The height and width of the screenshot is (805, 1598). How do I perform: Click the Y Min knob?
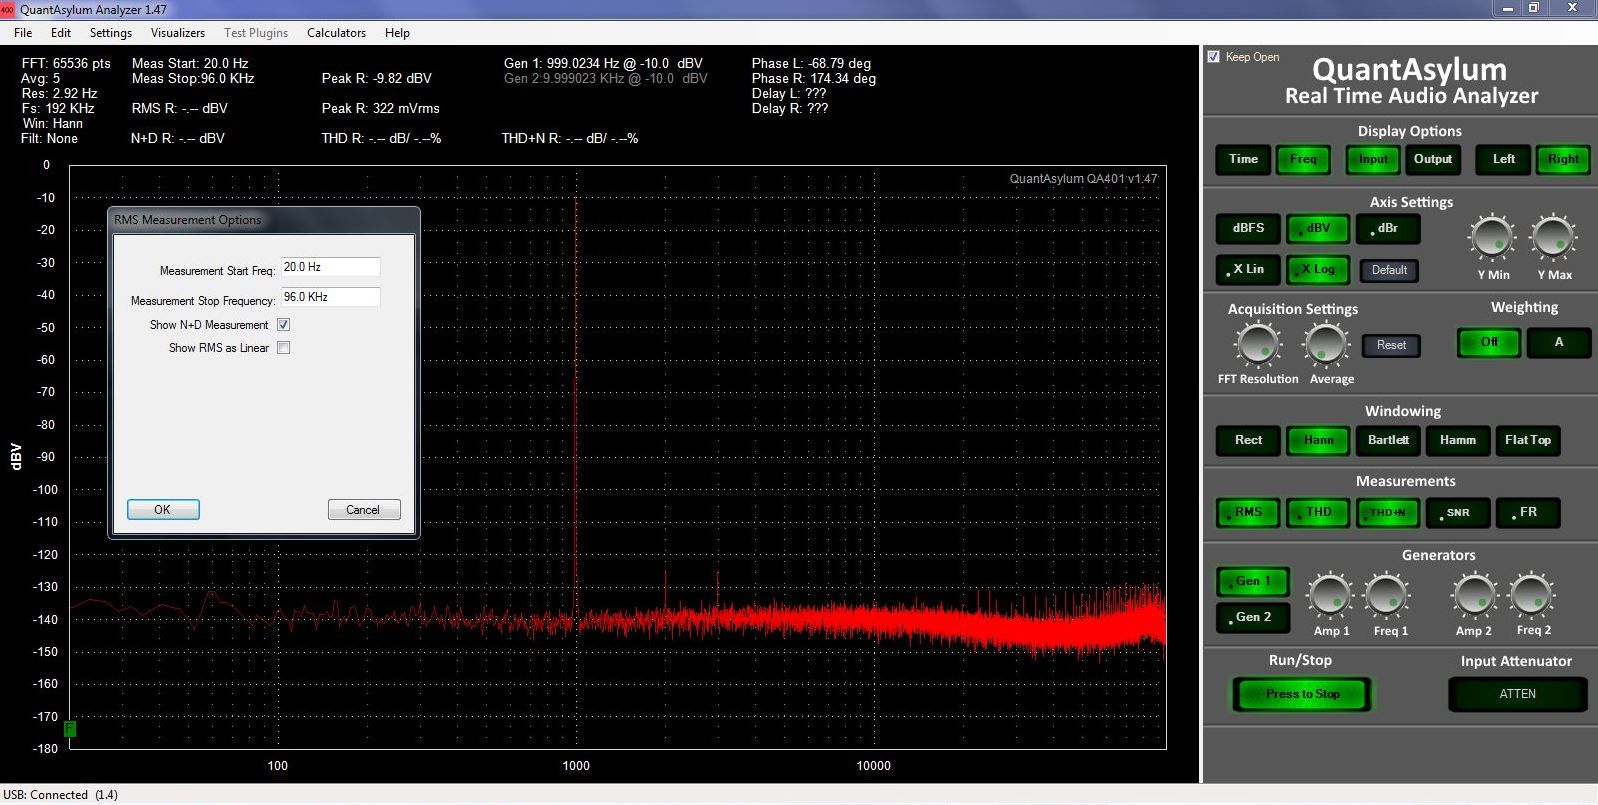point(1492,238)
